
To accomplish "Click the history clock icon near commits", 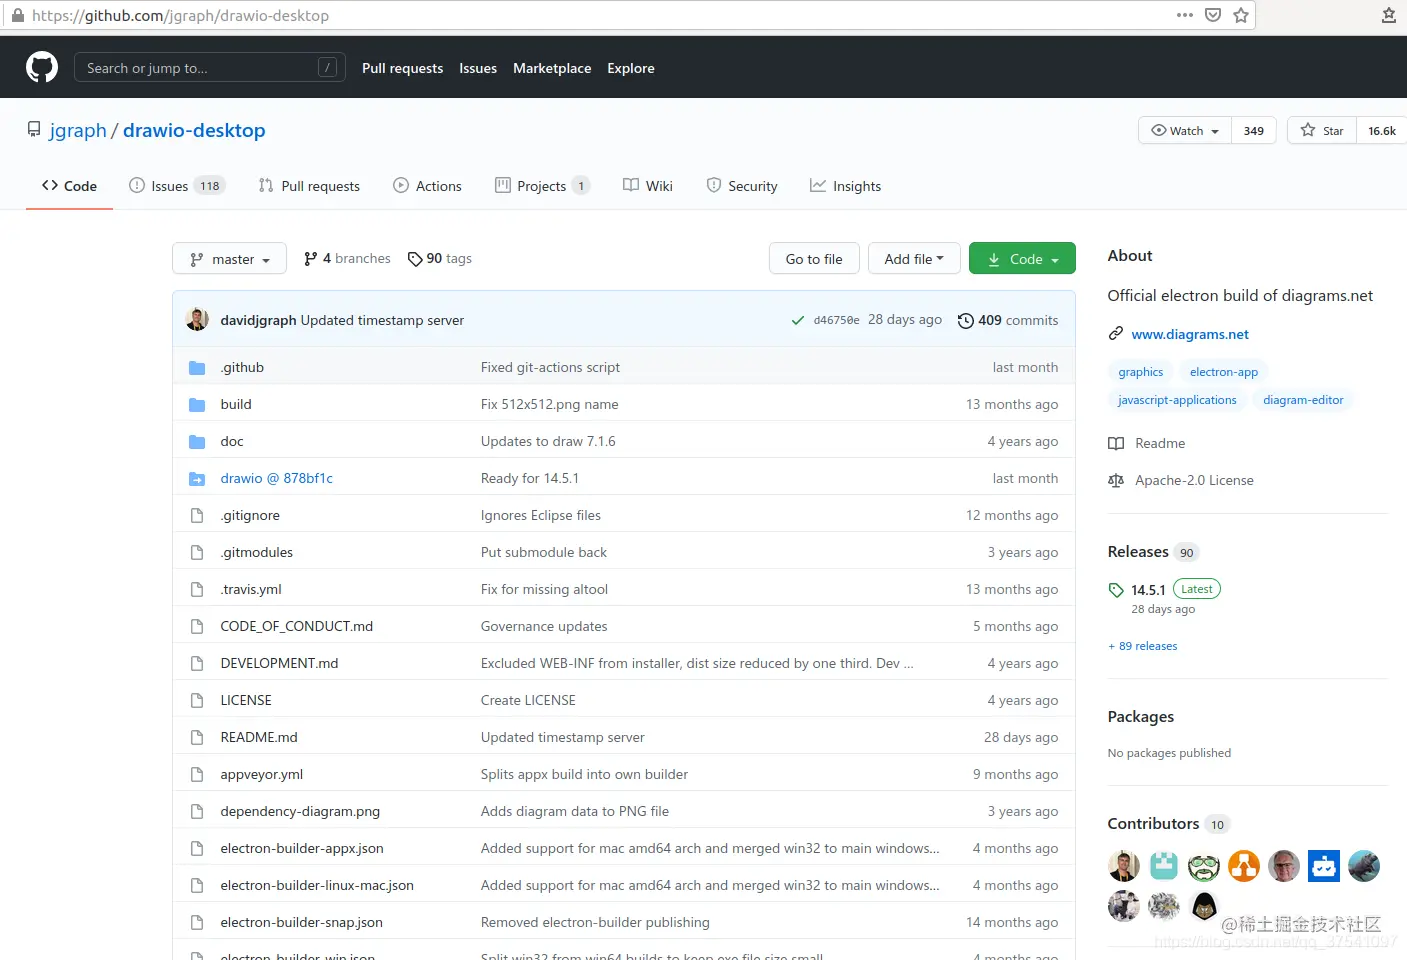I will 966,320.
